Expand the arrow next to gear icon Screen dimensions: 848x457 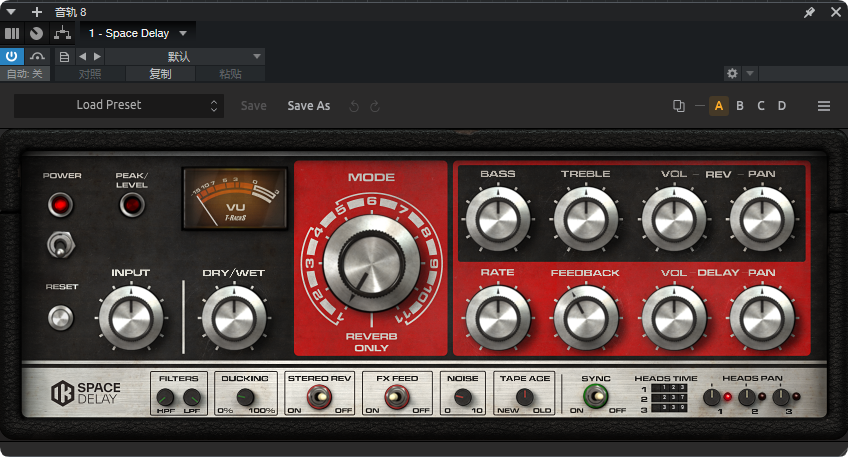(750, 74)
